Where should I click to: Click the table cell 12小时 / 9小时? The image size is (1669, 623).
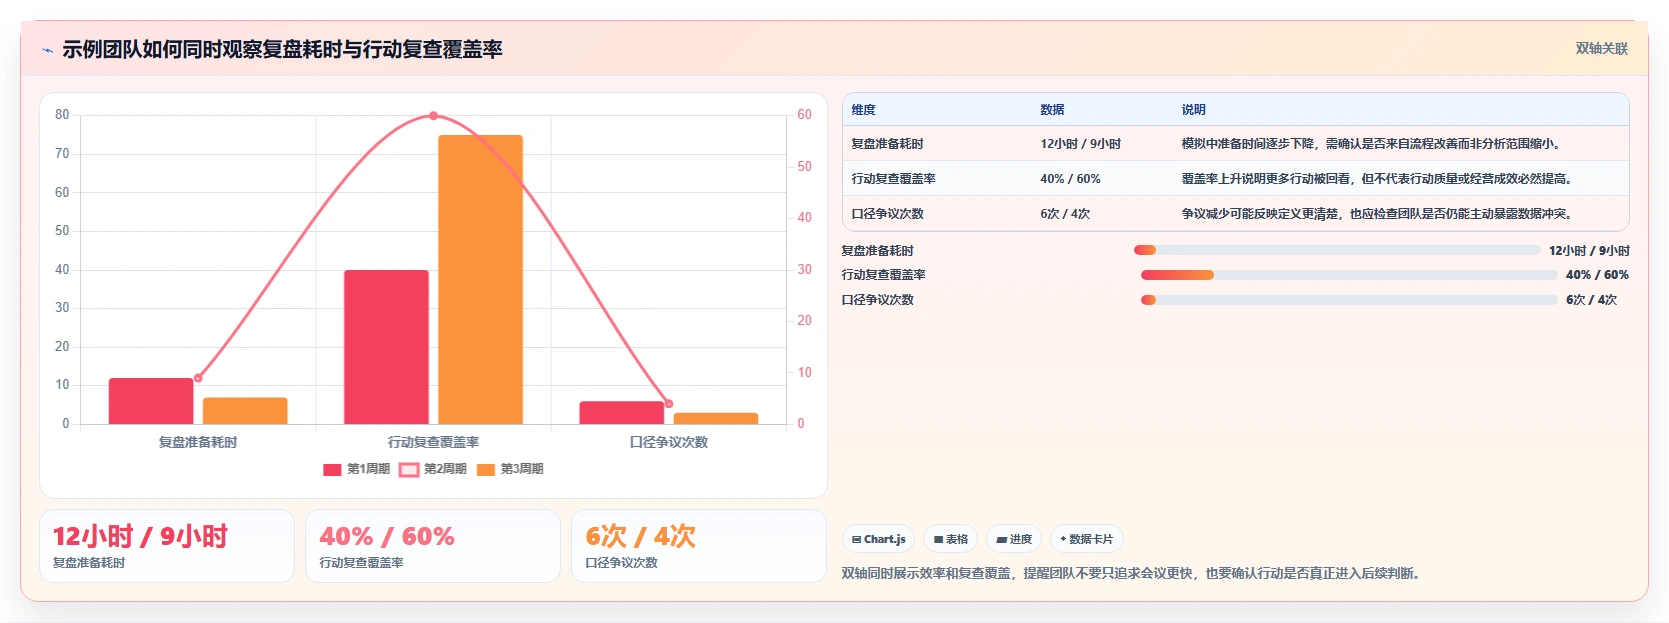point(1080,144)
